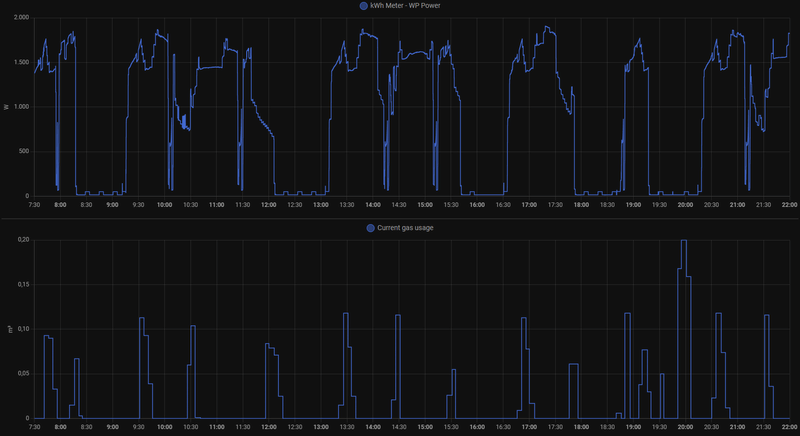Screen dimensions: 800x436
Task: Click the 0,15 label on the gas chart axis
Action: [23, 285]
